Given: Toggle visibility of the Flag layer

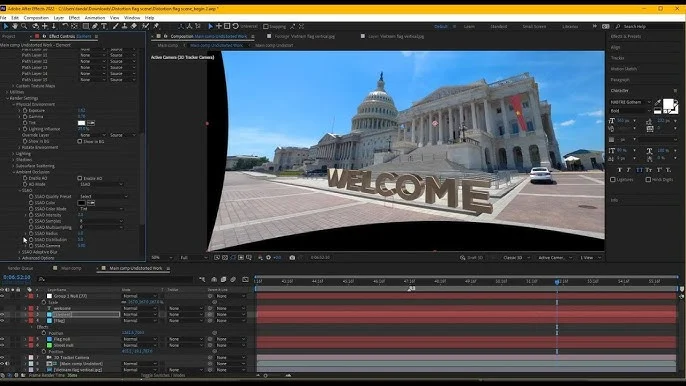Looking at the screenshot, I should point(2,321).
